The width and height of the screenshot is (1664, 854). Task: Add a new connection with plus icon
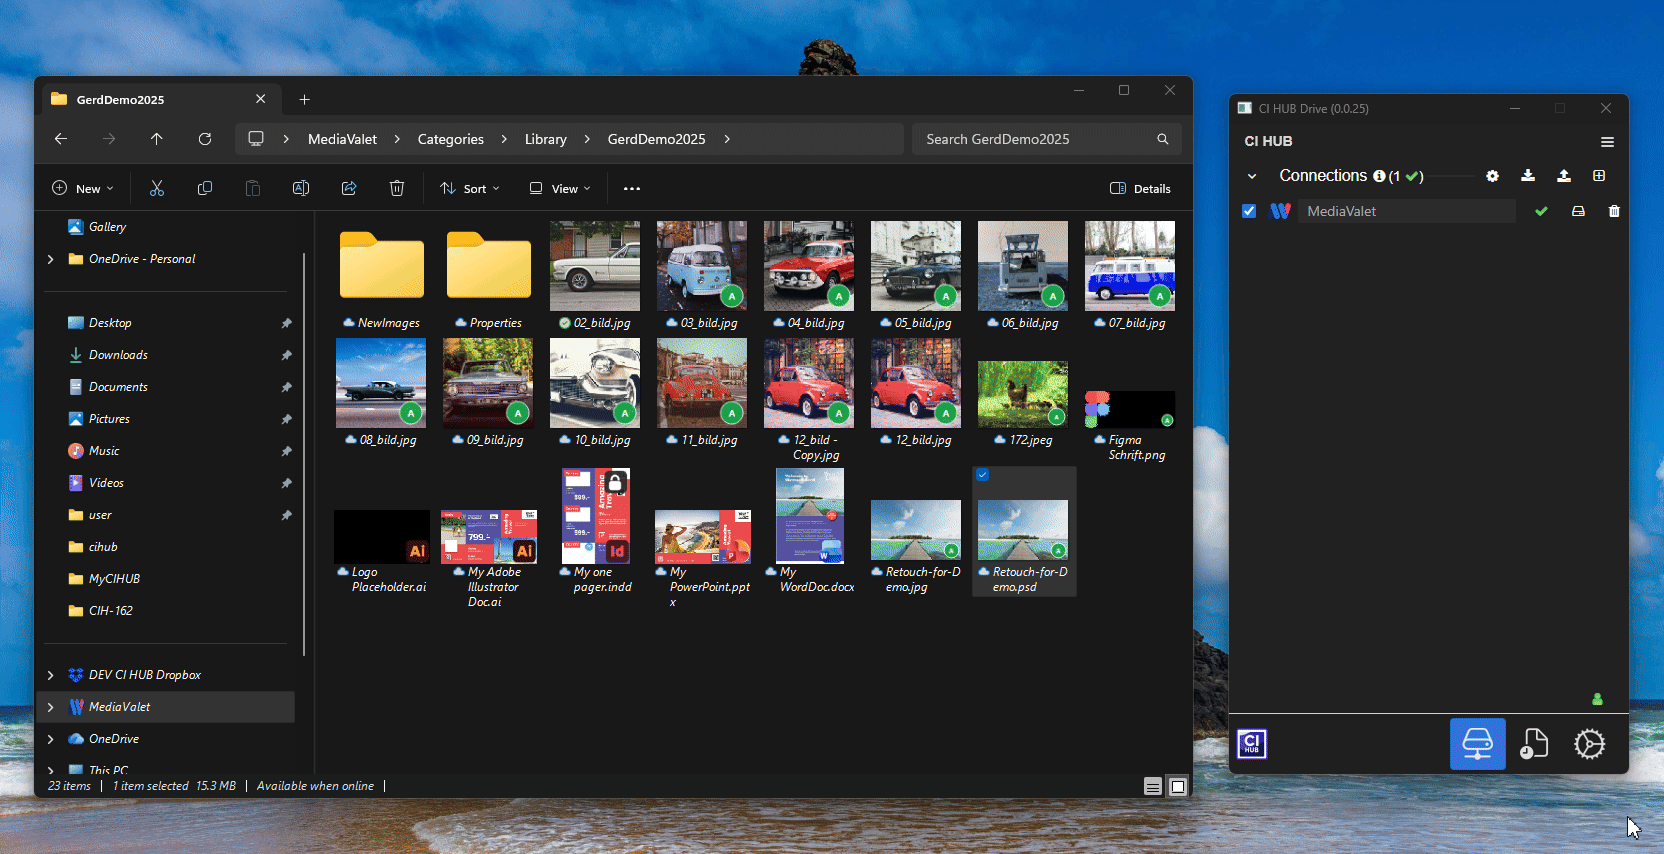coord(1599,176)
